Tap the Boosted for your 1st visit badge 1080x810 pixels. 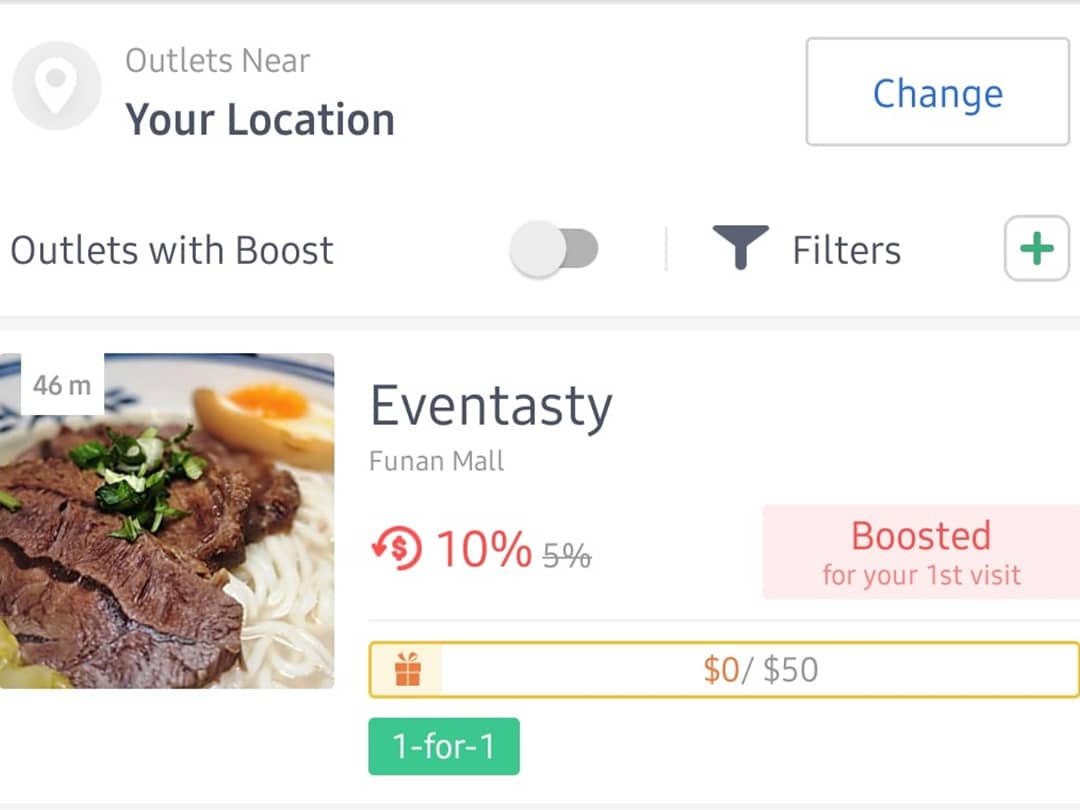(921, 552)
